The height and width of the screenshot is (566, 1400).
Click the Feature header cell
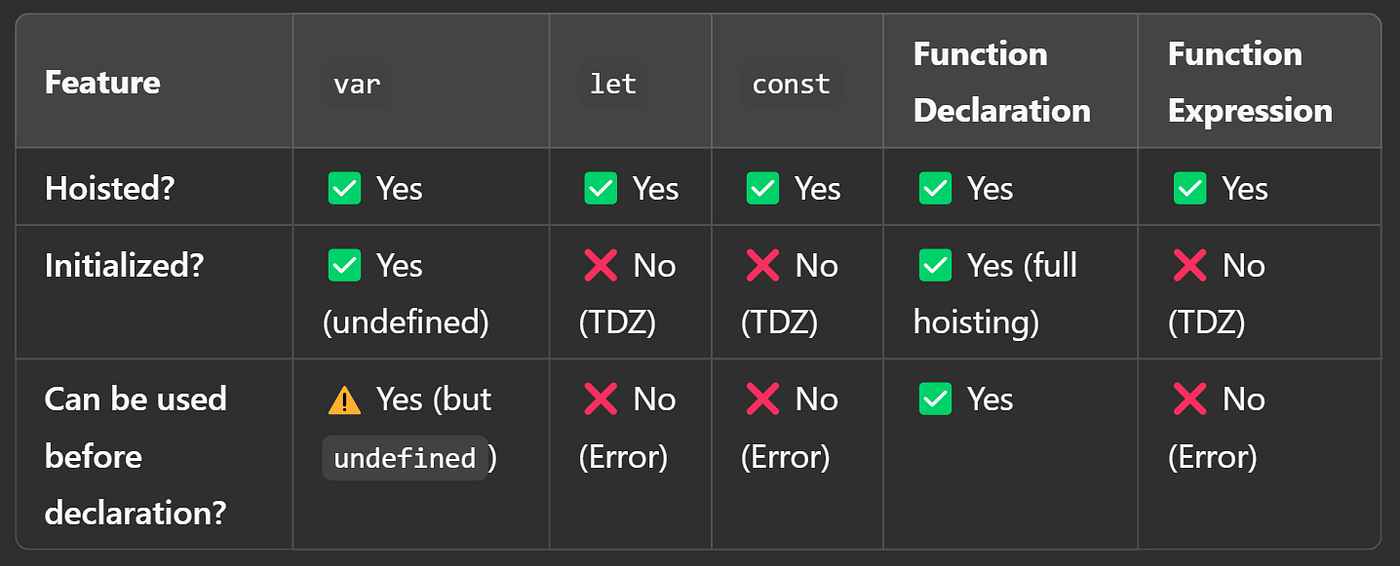pyautogui.click(x=102, y=82)
